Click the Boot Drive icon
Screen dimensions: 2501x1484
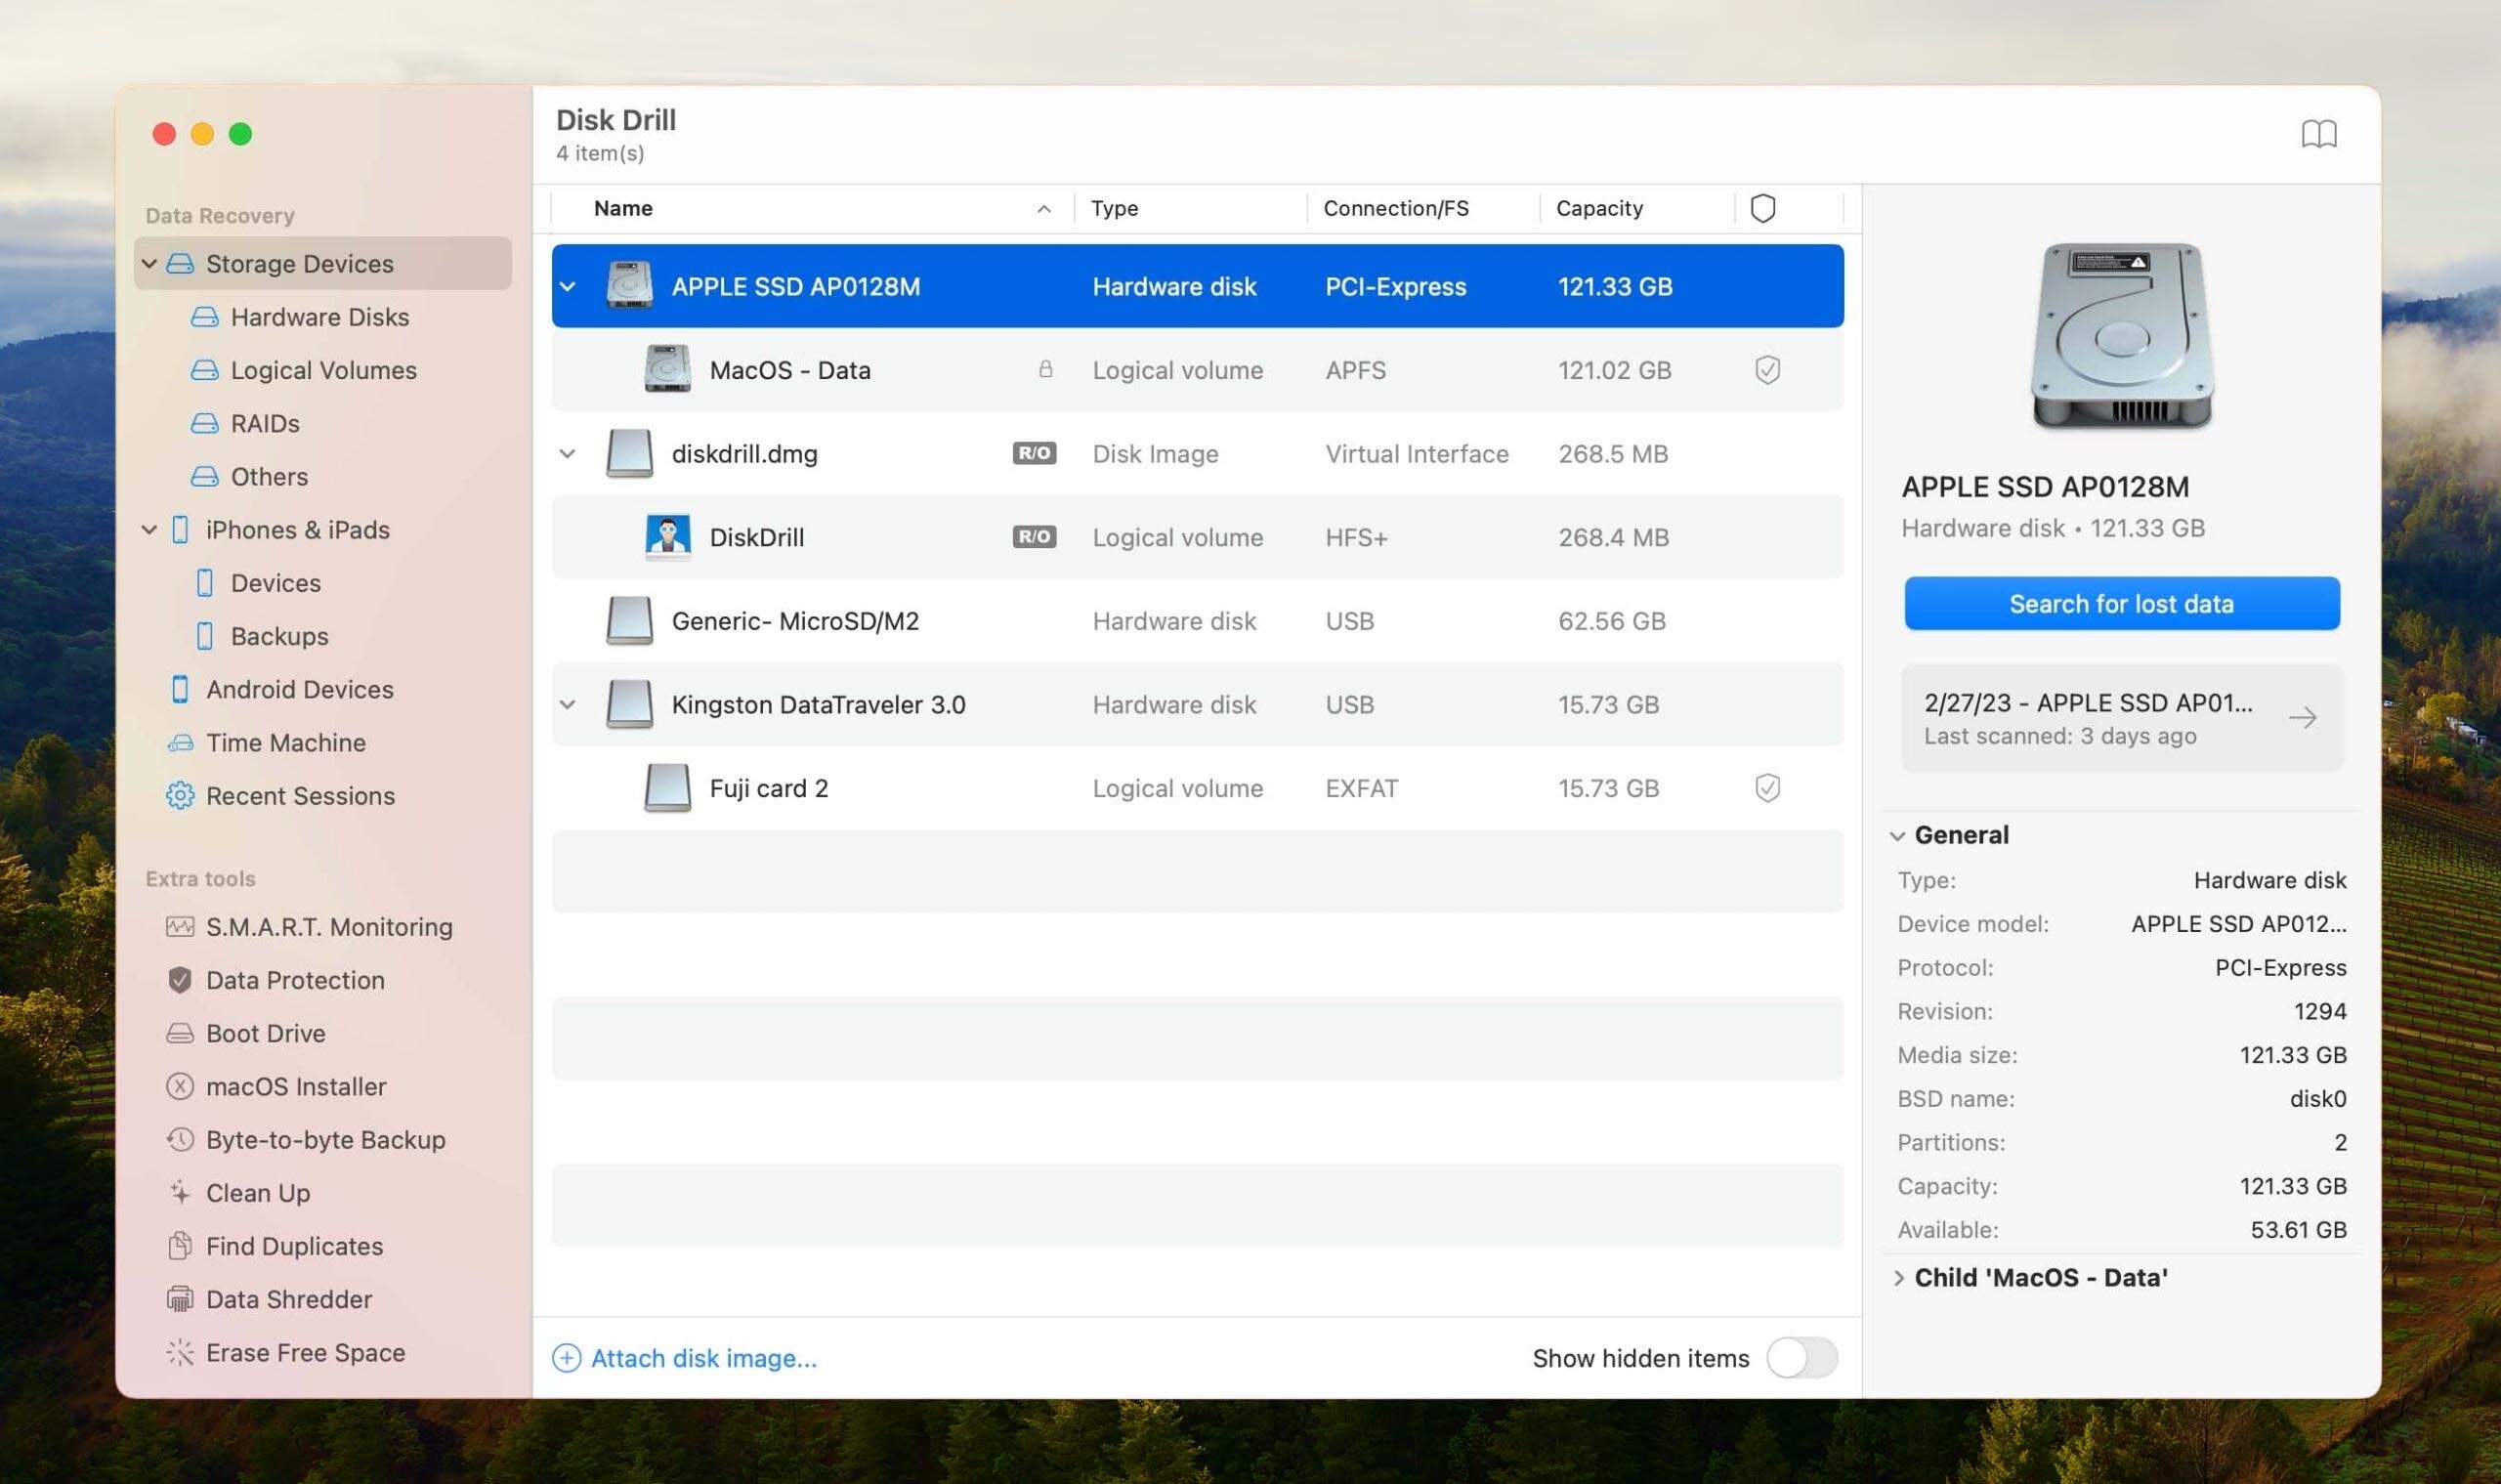177,1034
